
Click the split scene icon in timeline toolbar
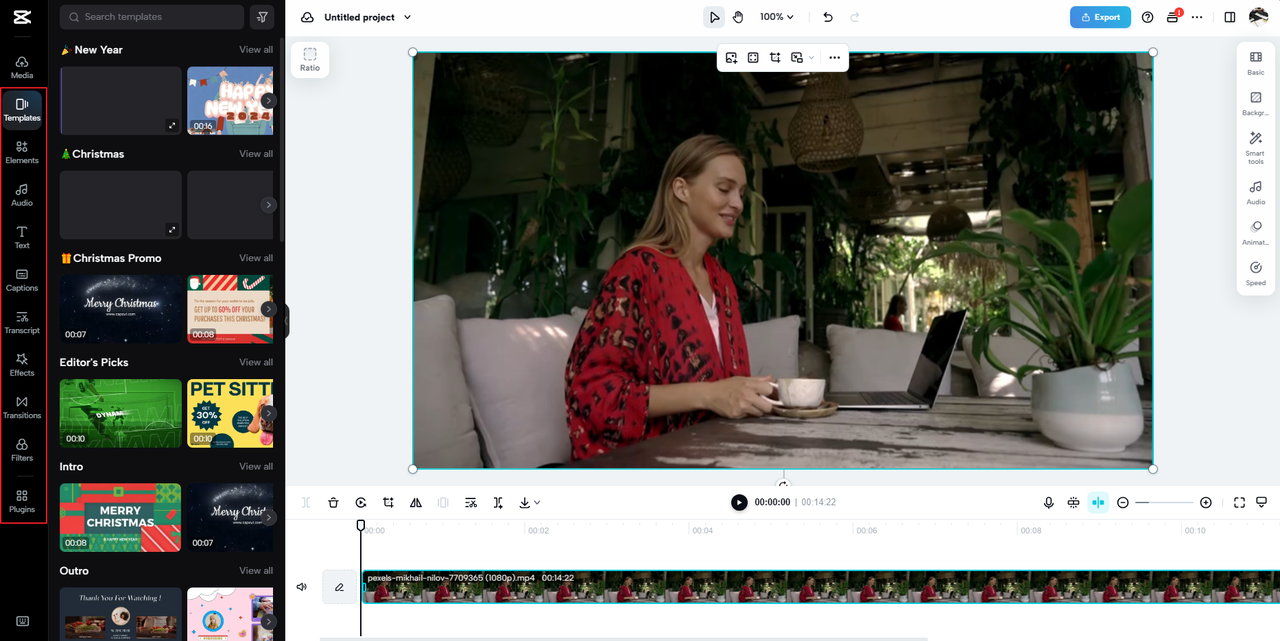(x=498, y=503)
